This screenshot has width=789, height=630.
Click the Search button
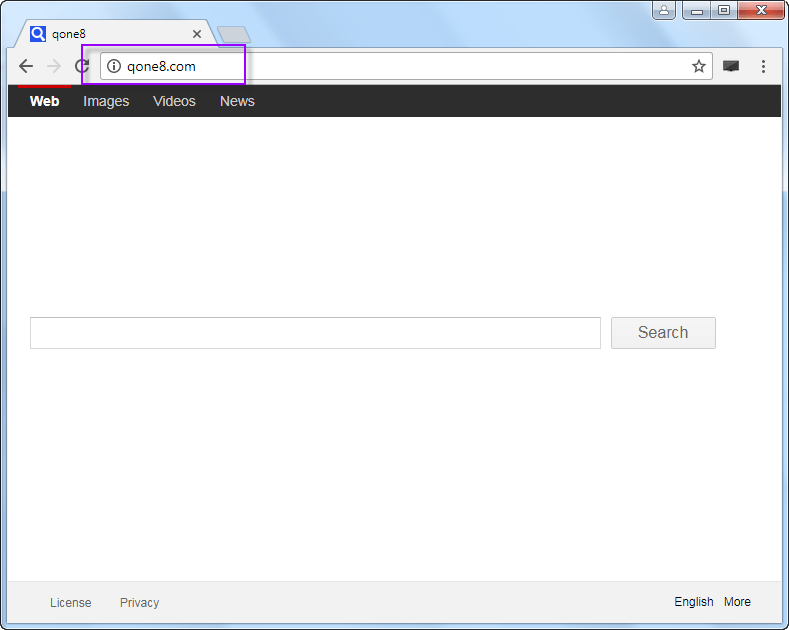coord(663,333)
